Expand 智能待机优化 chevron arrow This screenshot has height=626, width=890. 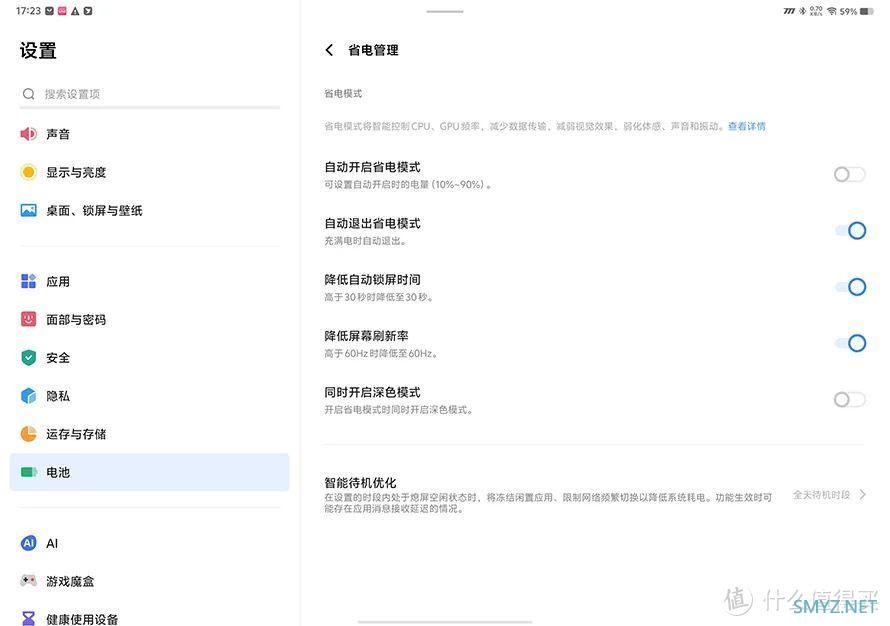tap(863, 495)
